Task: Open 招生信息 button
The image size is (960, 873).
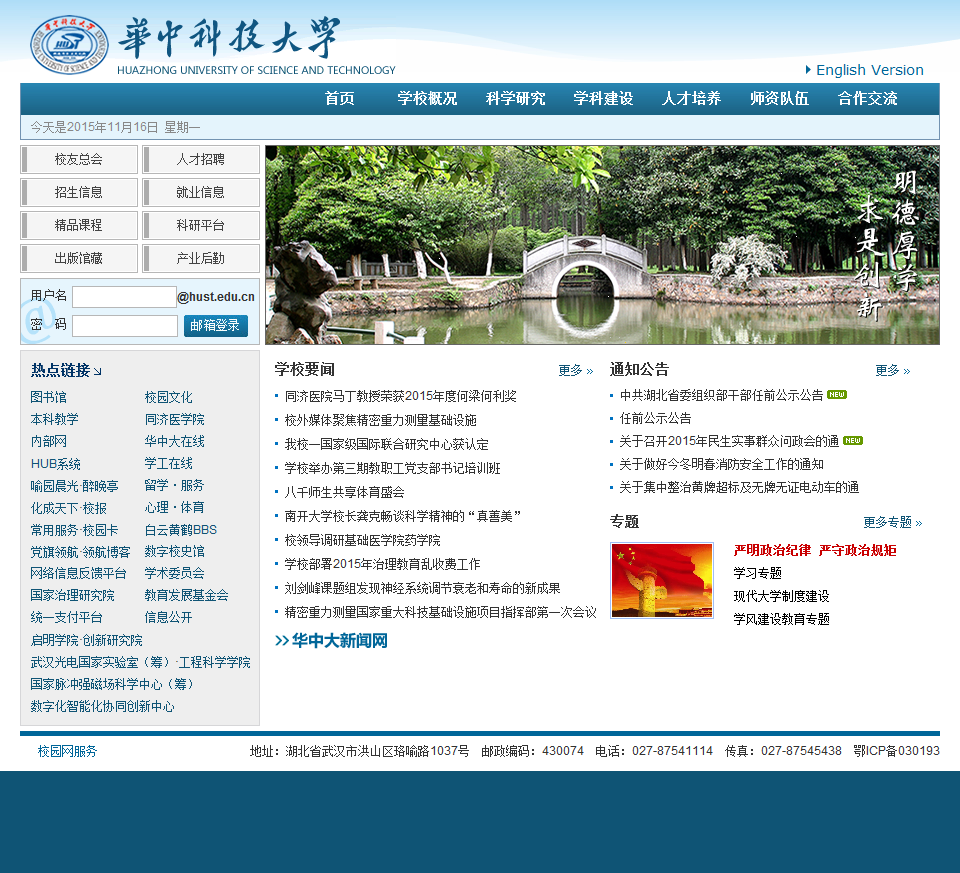Action: click(x=79, y=193)
